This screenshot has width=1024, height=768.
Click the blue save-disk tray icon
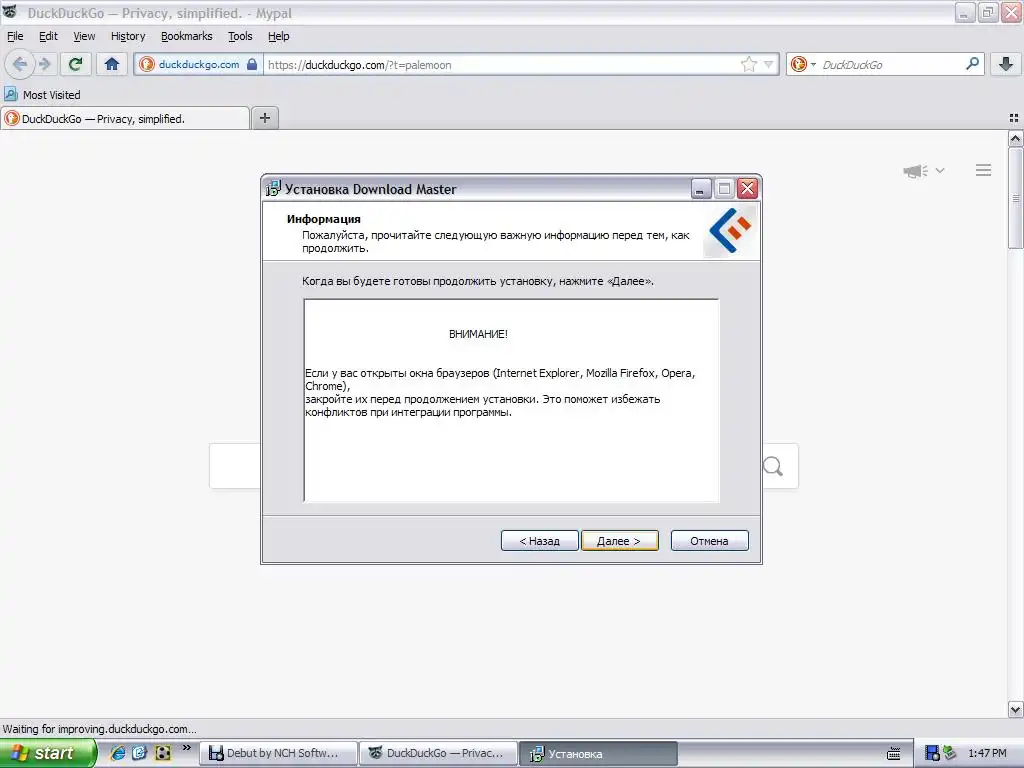pyautogui.click(x=933, y=753)
